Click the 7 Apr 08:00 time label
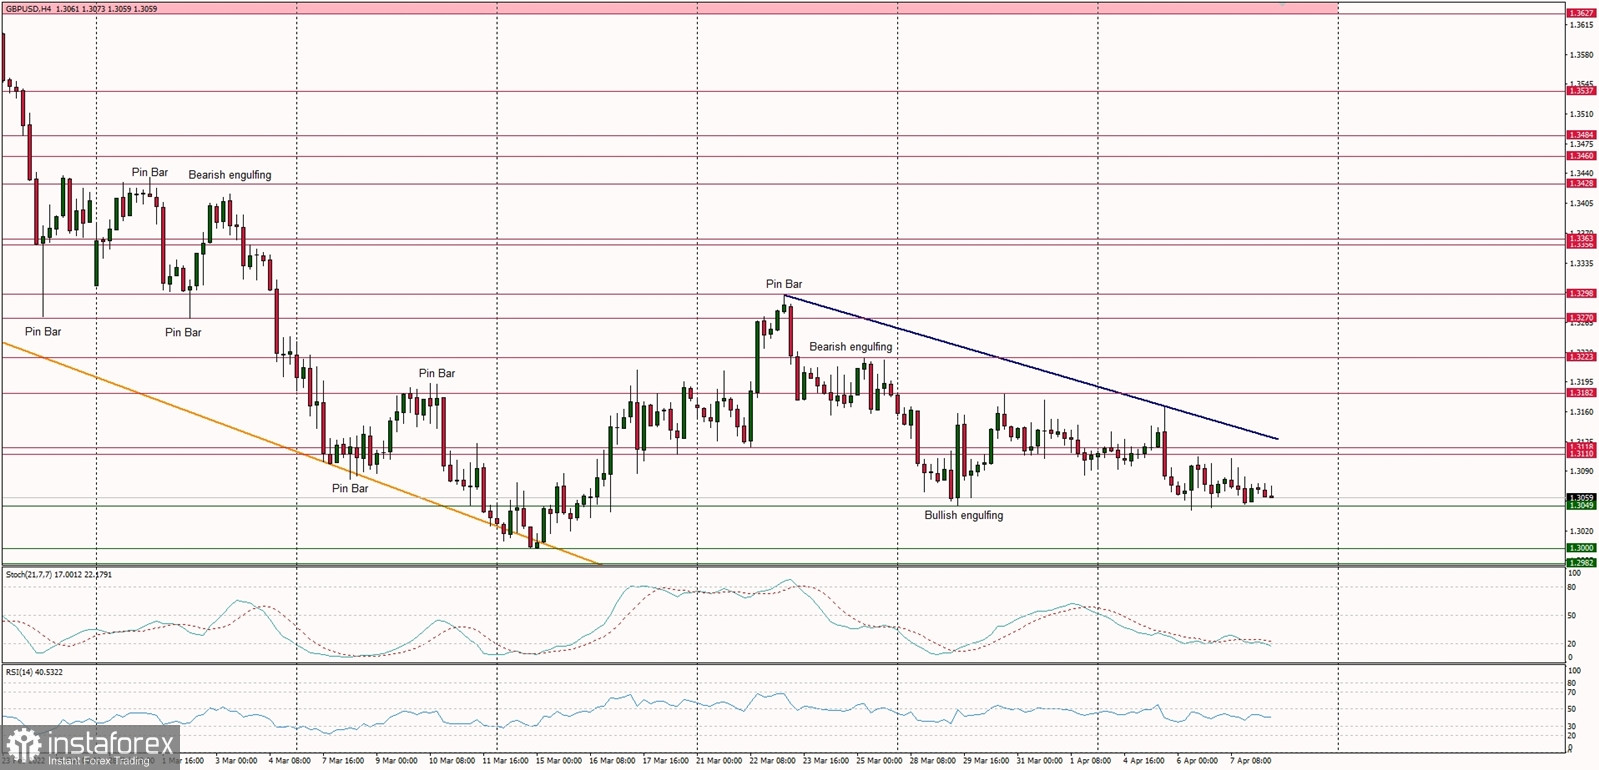This screenshot has height=770, width=1599. [x=1251, y=761]
